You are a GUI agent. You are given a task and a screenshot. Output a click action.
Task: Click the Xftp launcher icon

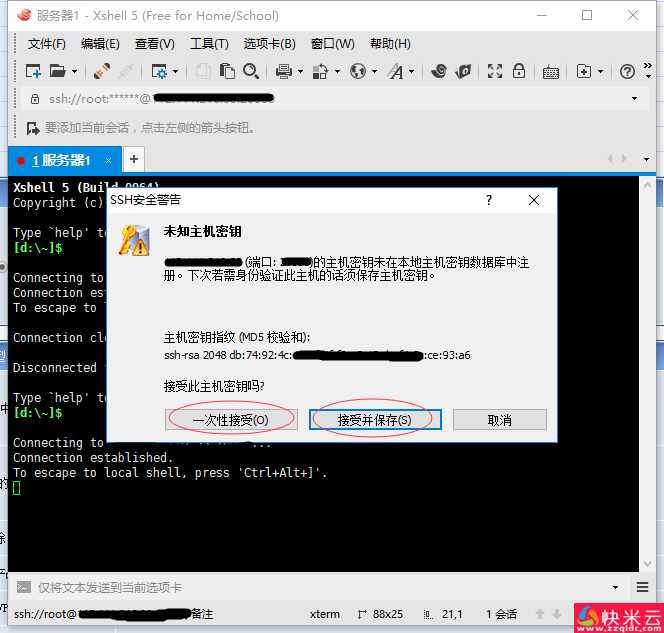(463, 71)
